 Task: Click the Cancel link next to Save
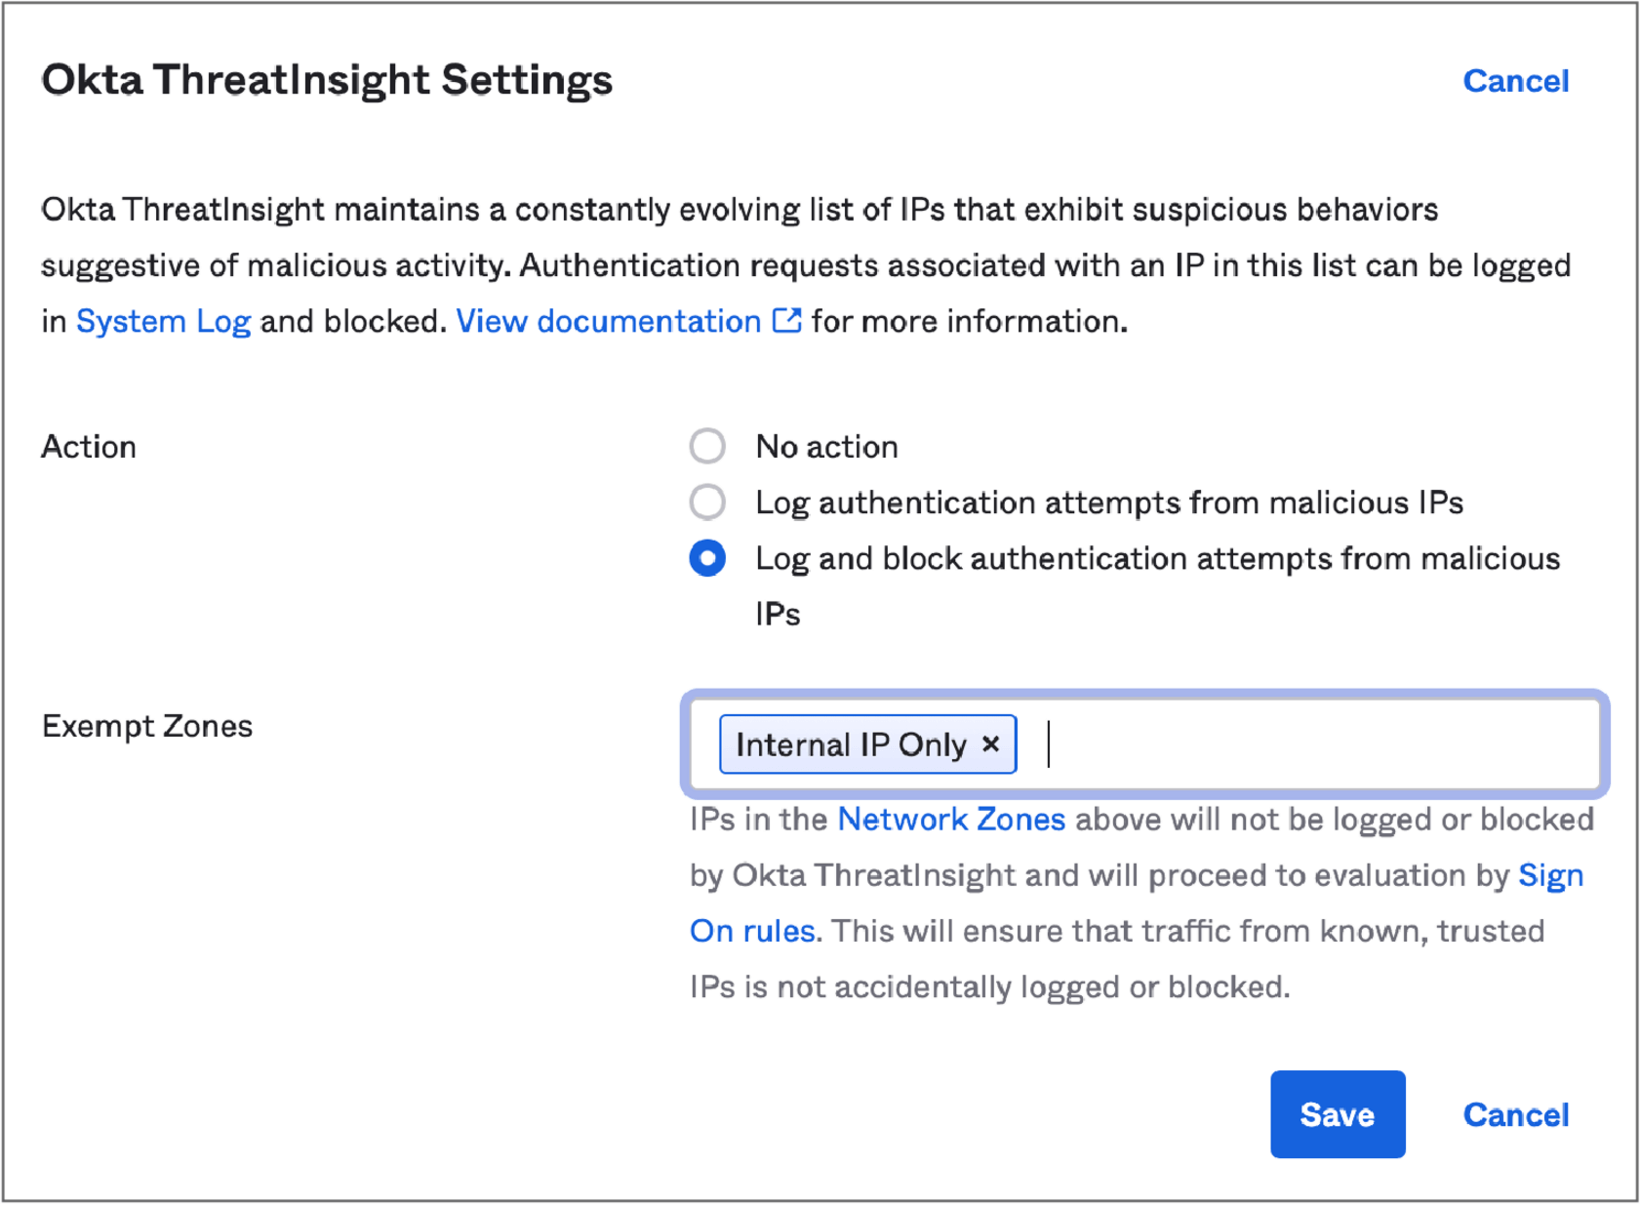pos(1515,1115)
